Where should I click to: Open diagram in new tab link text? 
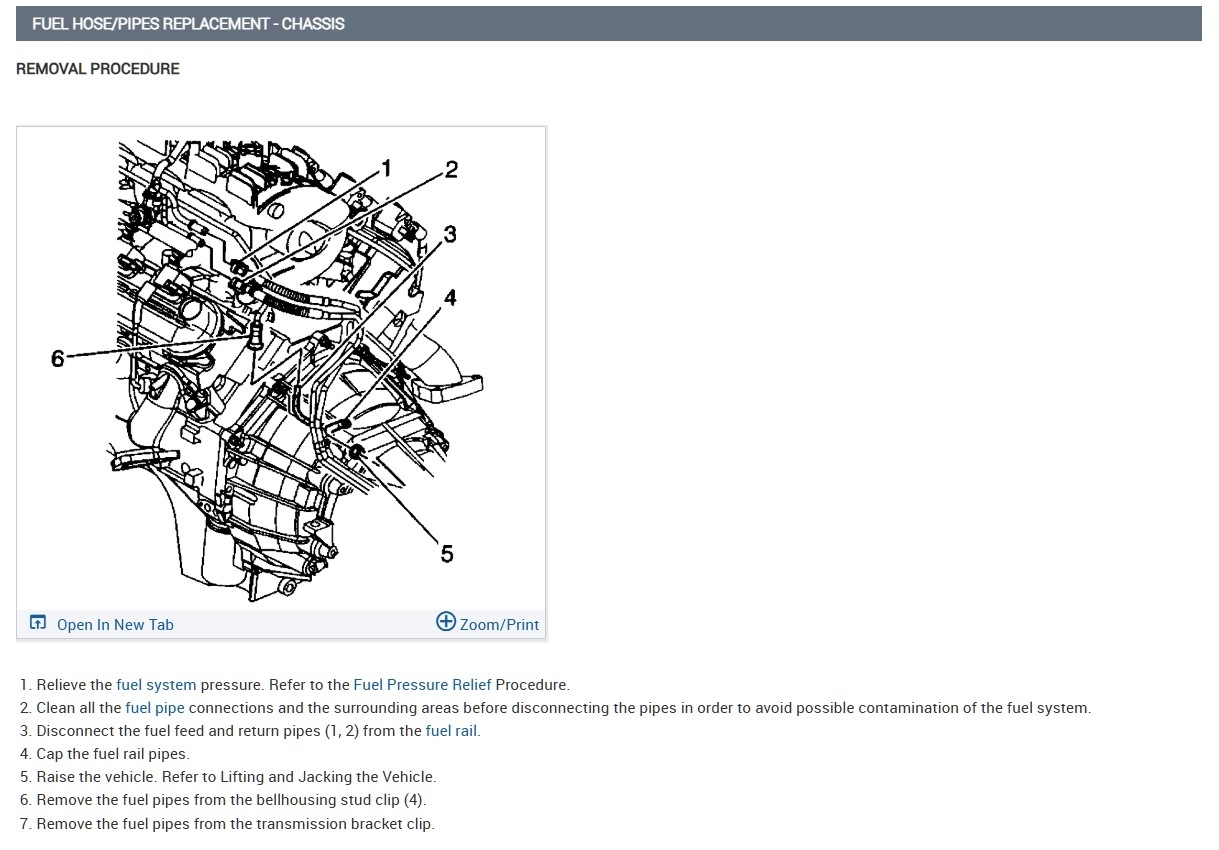(115, 625)
